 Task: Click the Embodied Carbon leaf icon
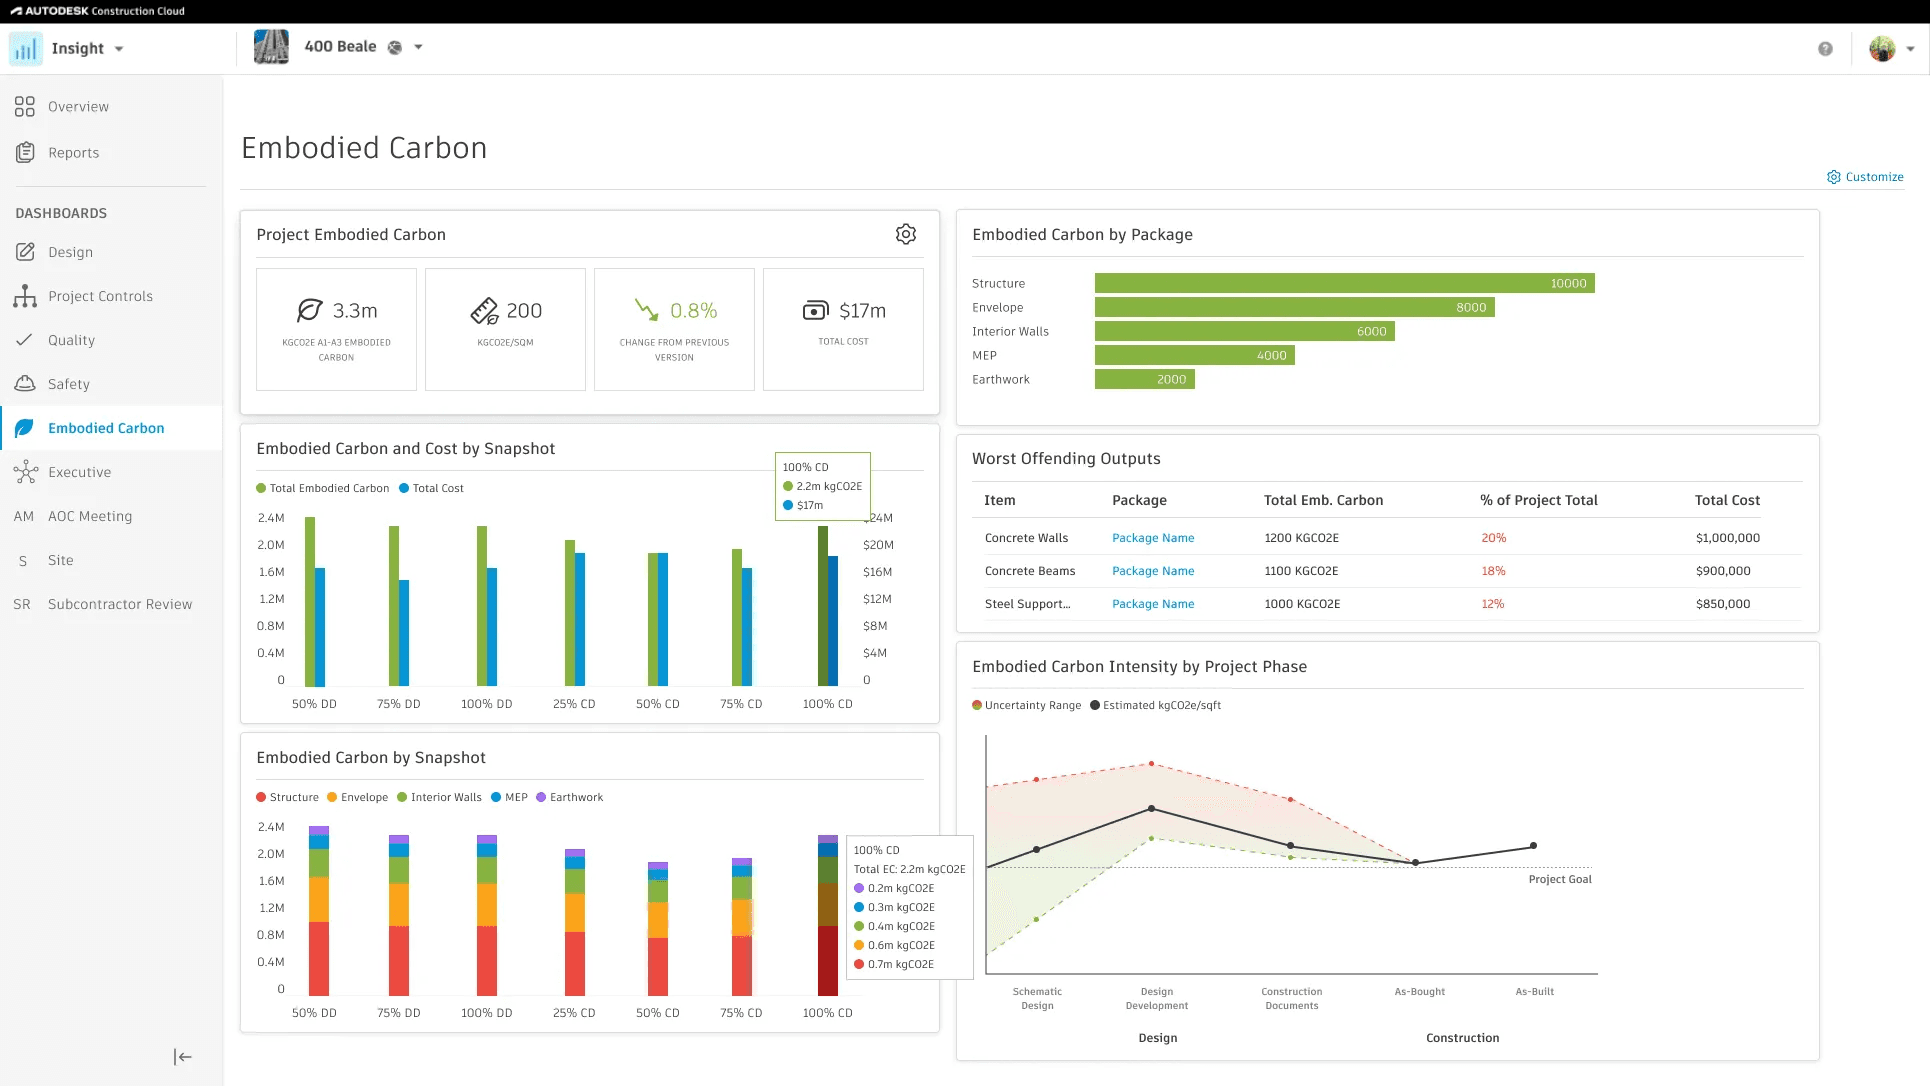click(x=25, y=428)
